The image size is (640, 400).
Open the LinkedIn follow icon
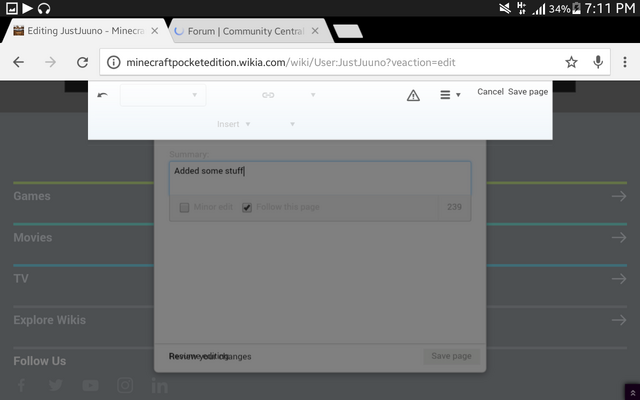(159, 385)
